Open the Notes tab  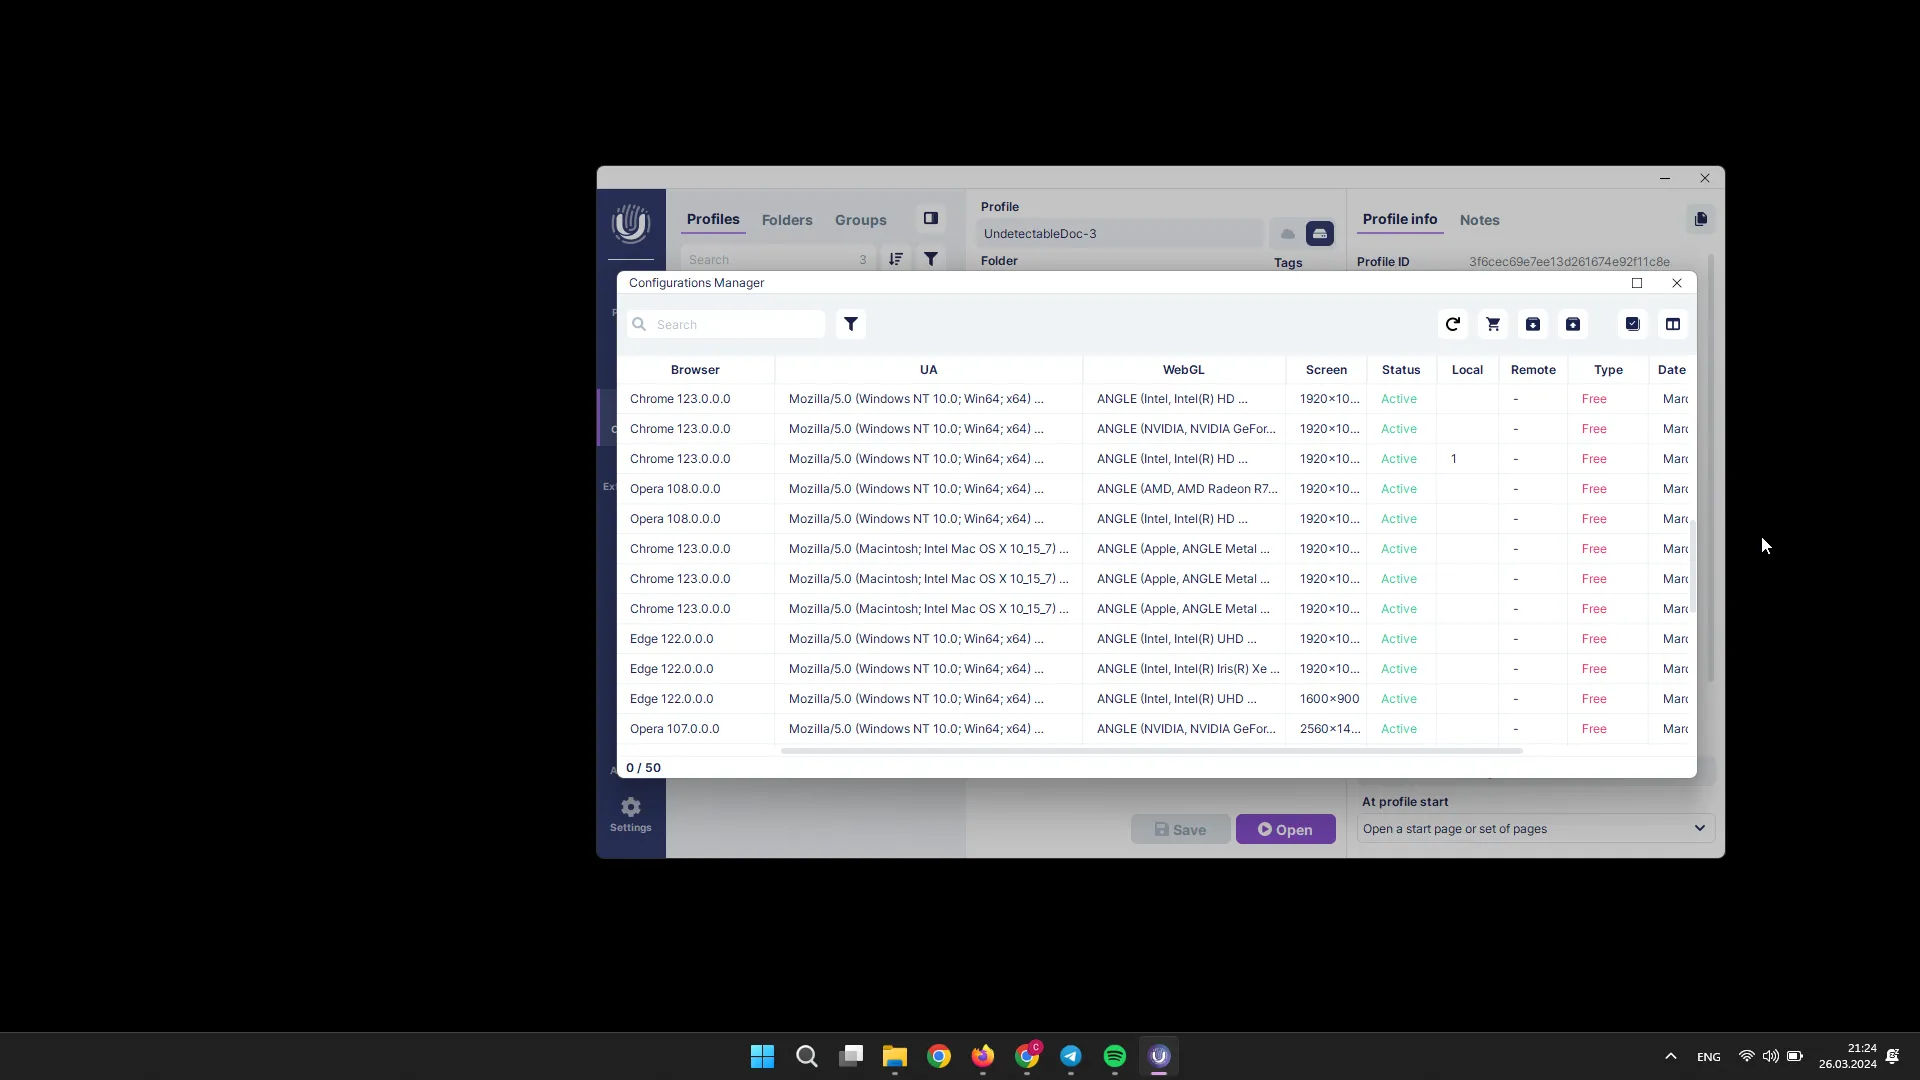[1479, 220]
